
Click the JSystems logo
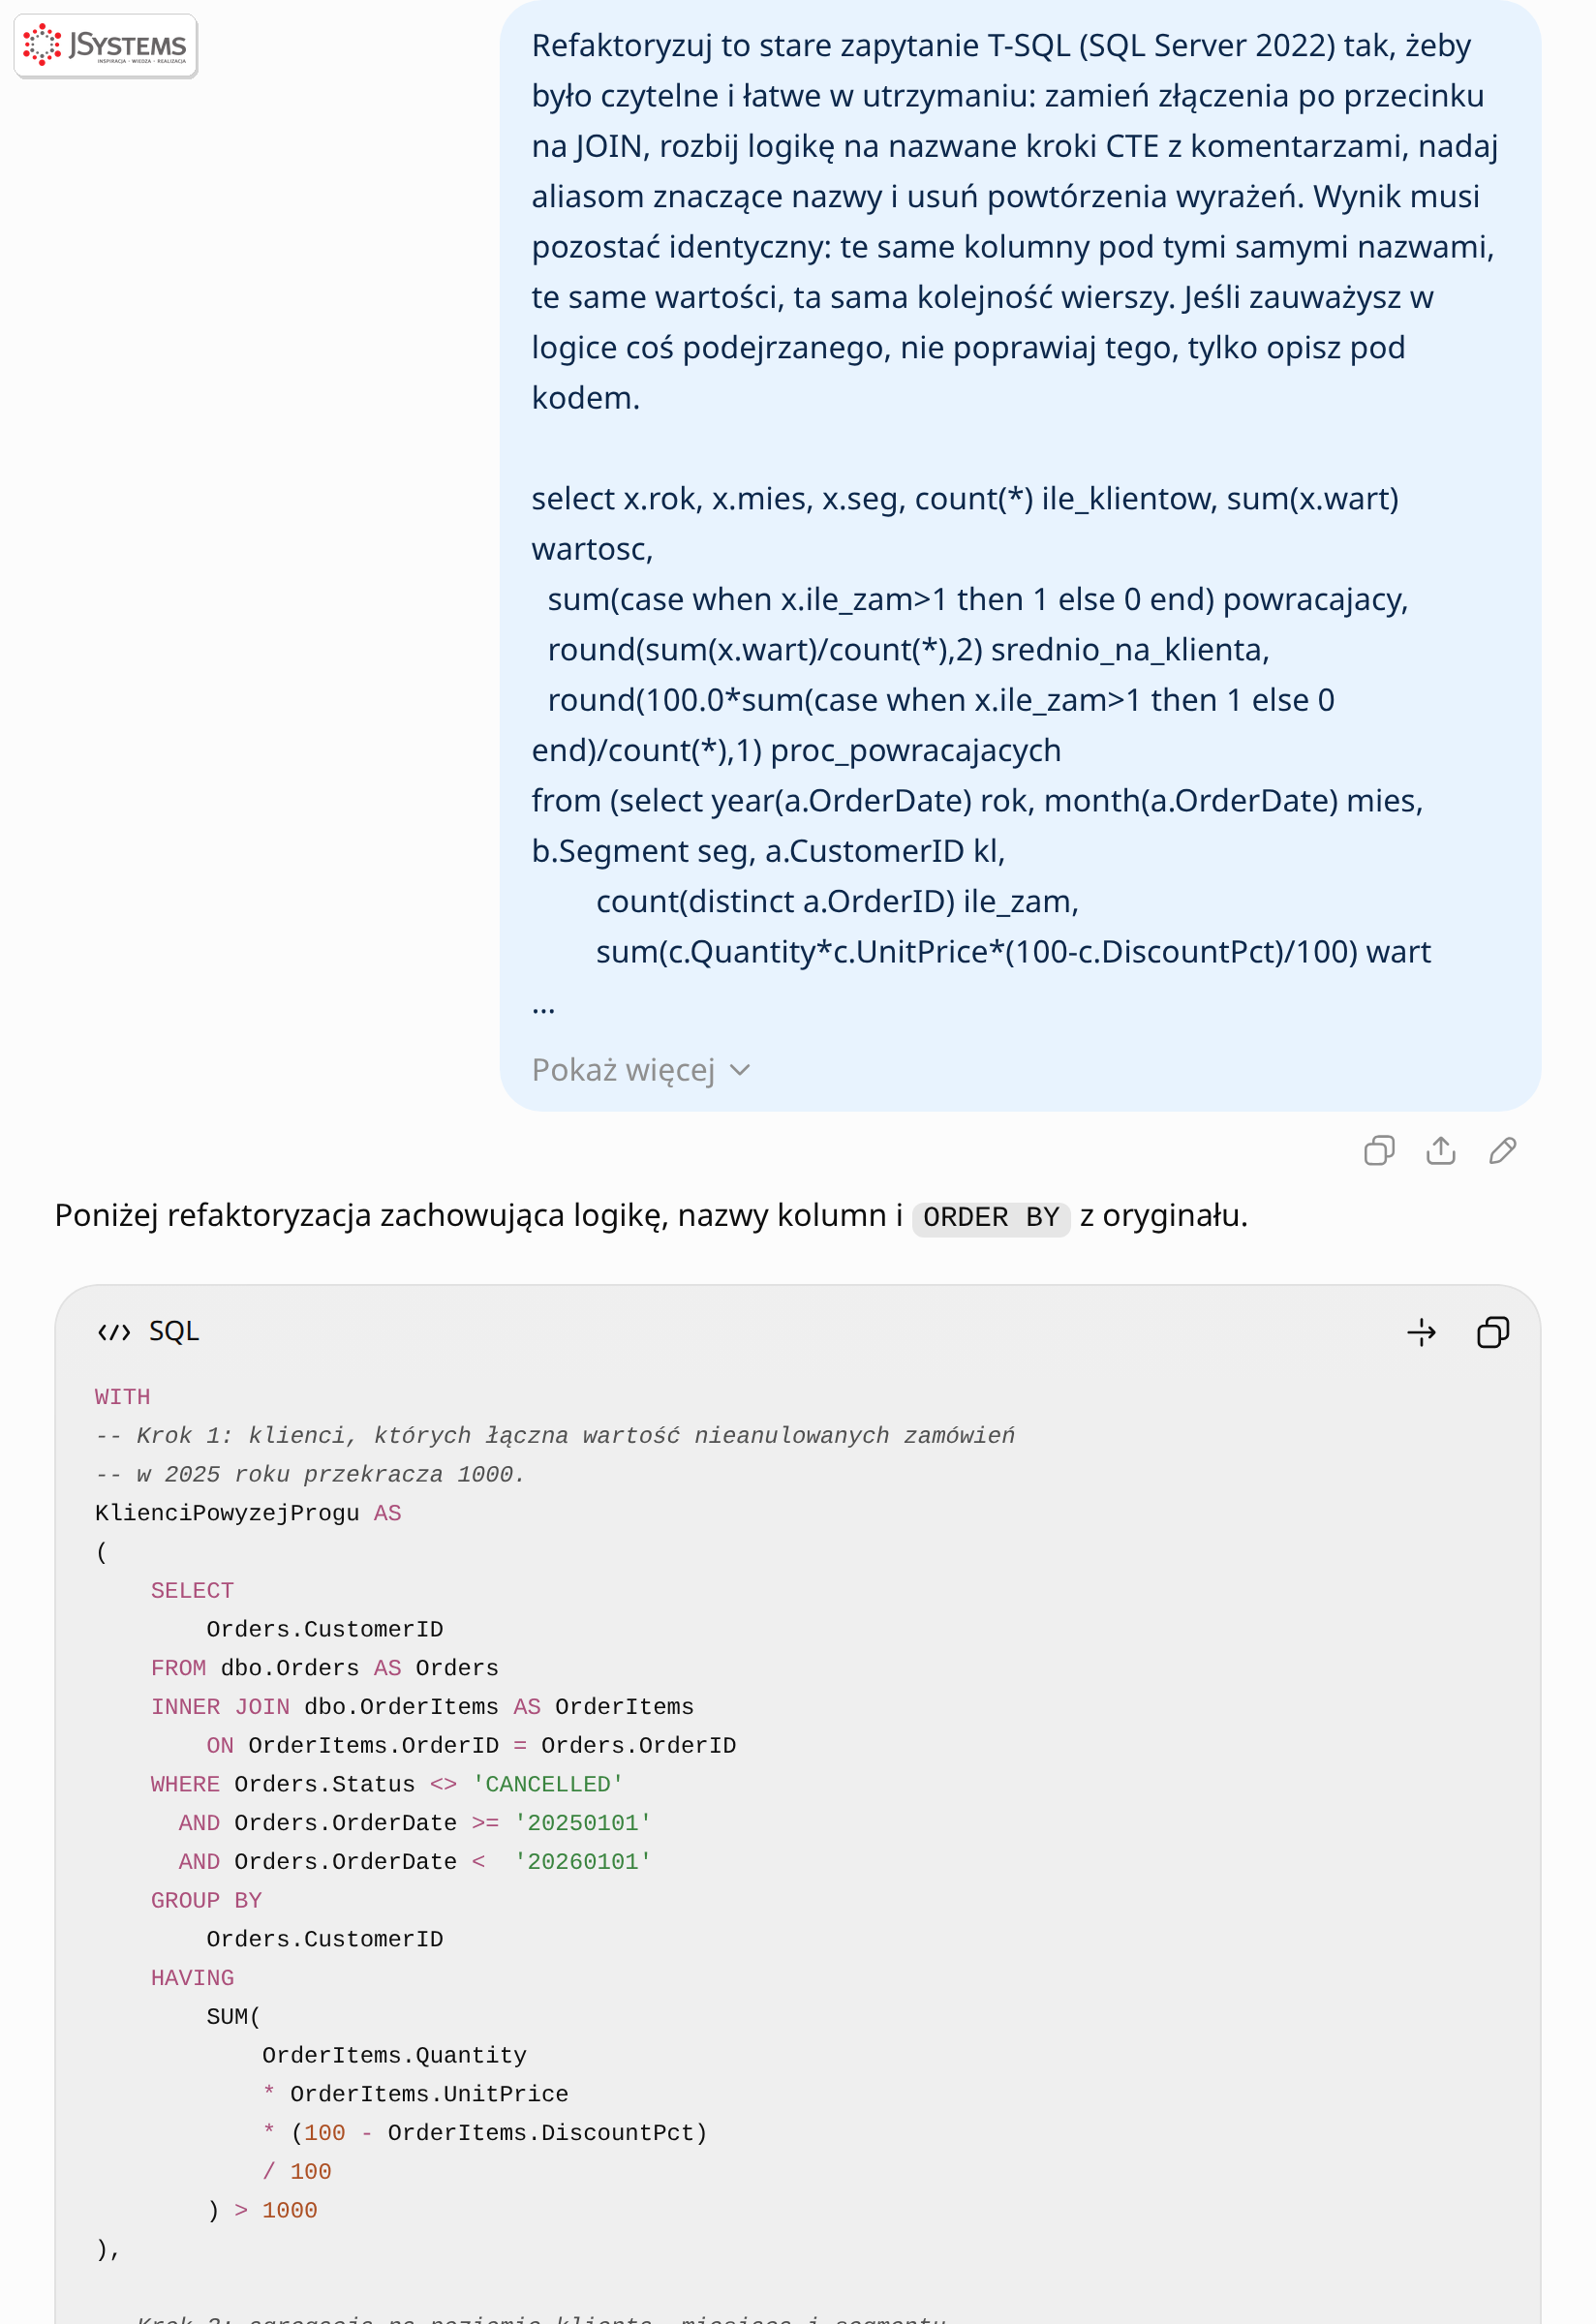pos(105,46)
